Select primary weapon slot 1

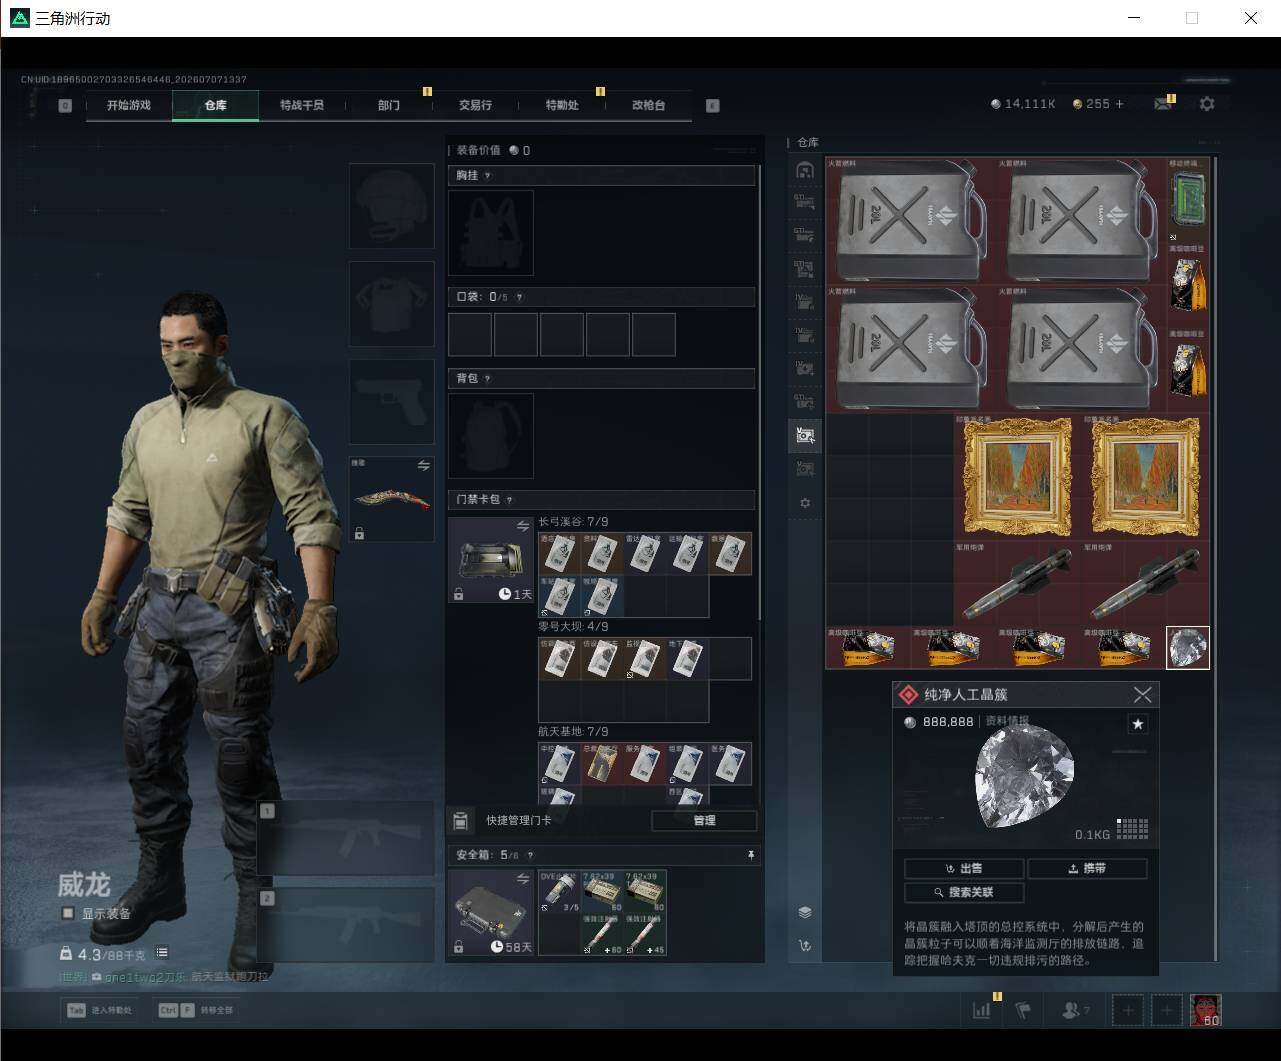click(347, 838)
